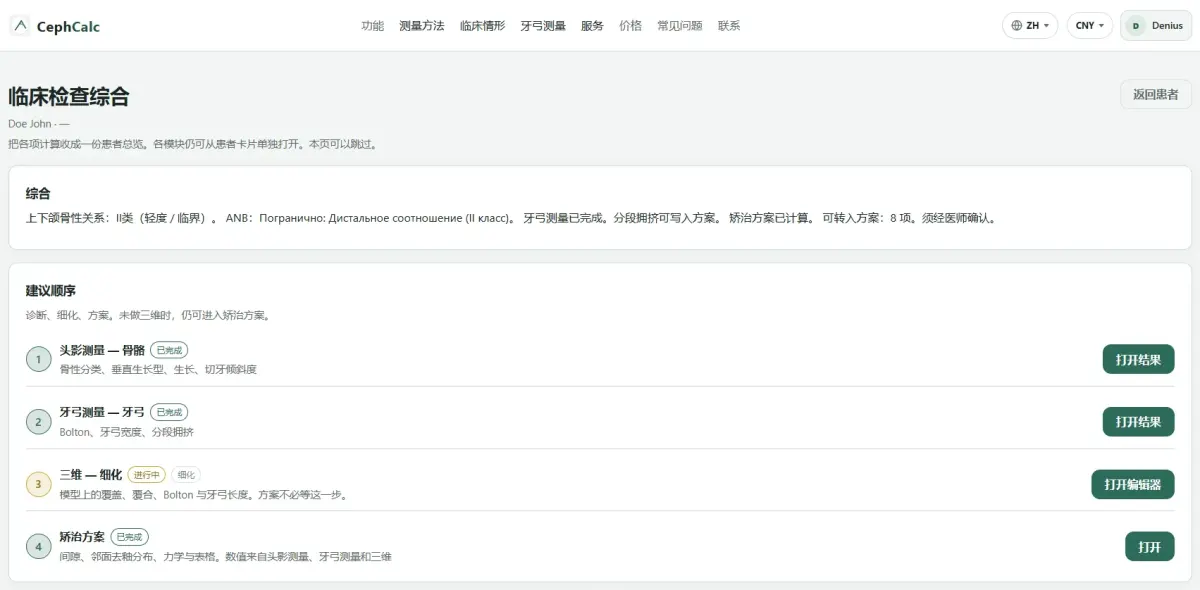1200x590 pixels.
Task: Click 打开结果 for 头影测量 — 骨骼
Action: tap(1138, 359)
